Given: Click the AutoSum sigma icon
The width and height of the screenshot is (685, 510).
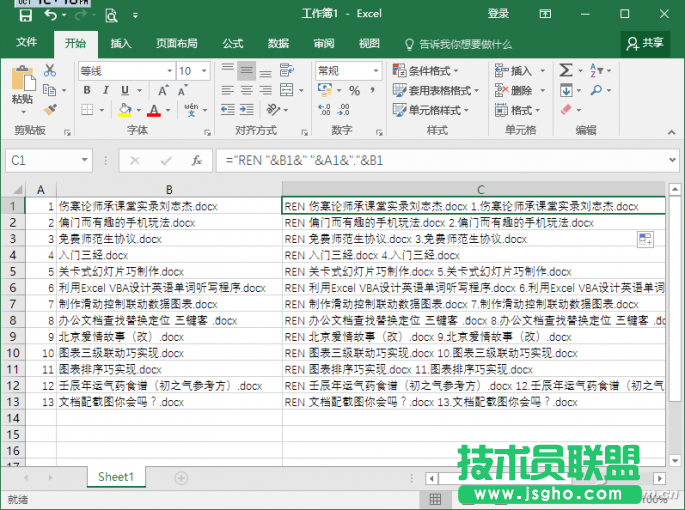Looking at the screenshot, I should (566, 71).
